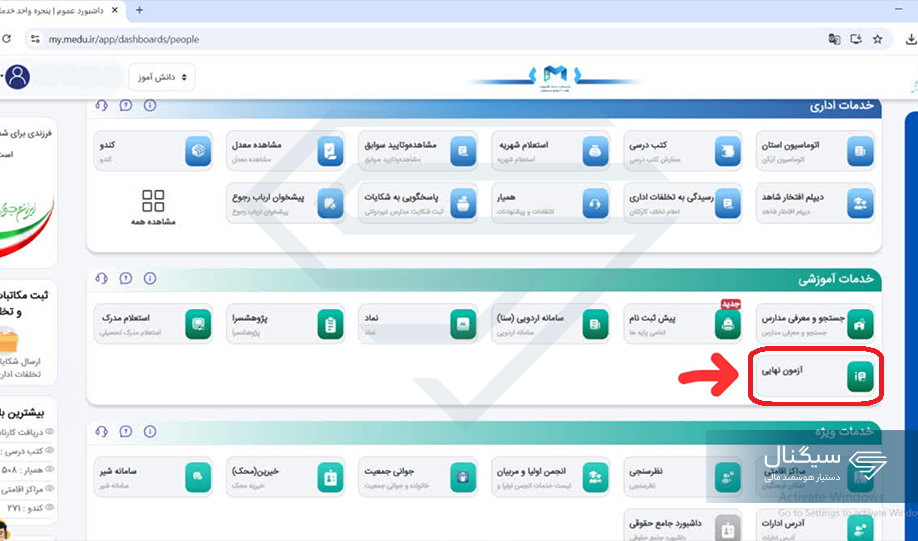This screenshot has width=918, height=541.
Task: Open the کتب درسی textbook ordering card
Action: click(x=683, y=151)
